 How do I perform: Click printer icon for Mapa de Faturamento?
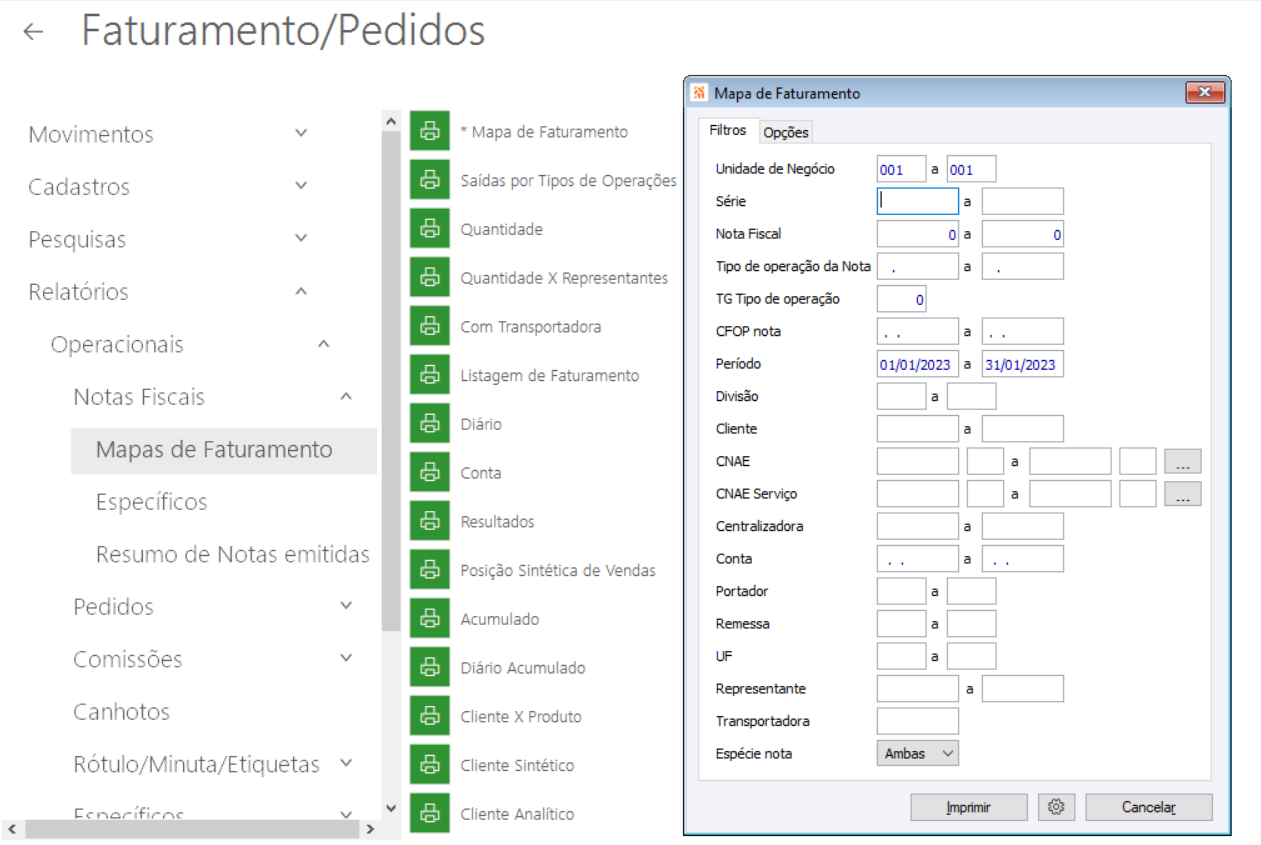[x=430, y=131]
